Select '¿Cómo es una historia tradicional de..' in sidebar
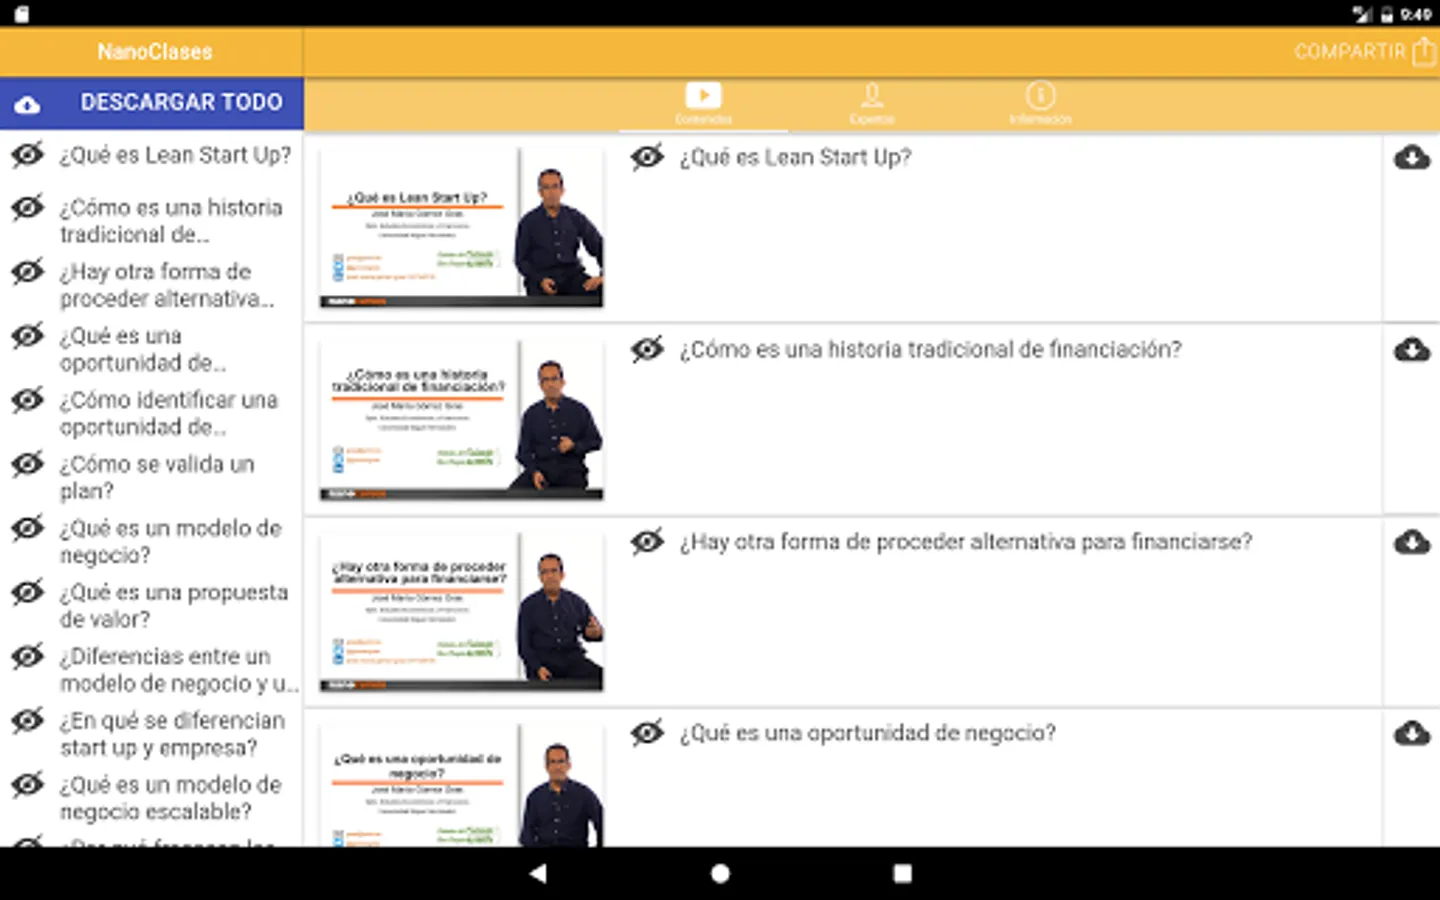 171,221
